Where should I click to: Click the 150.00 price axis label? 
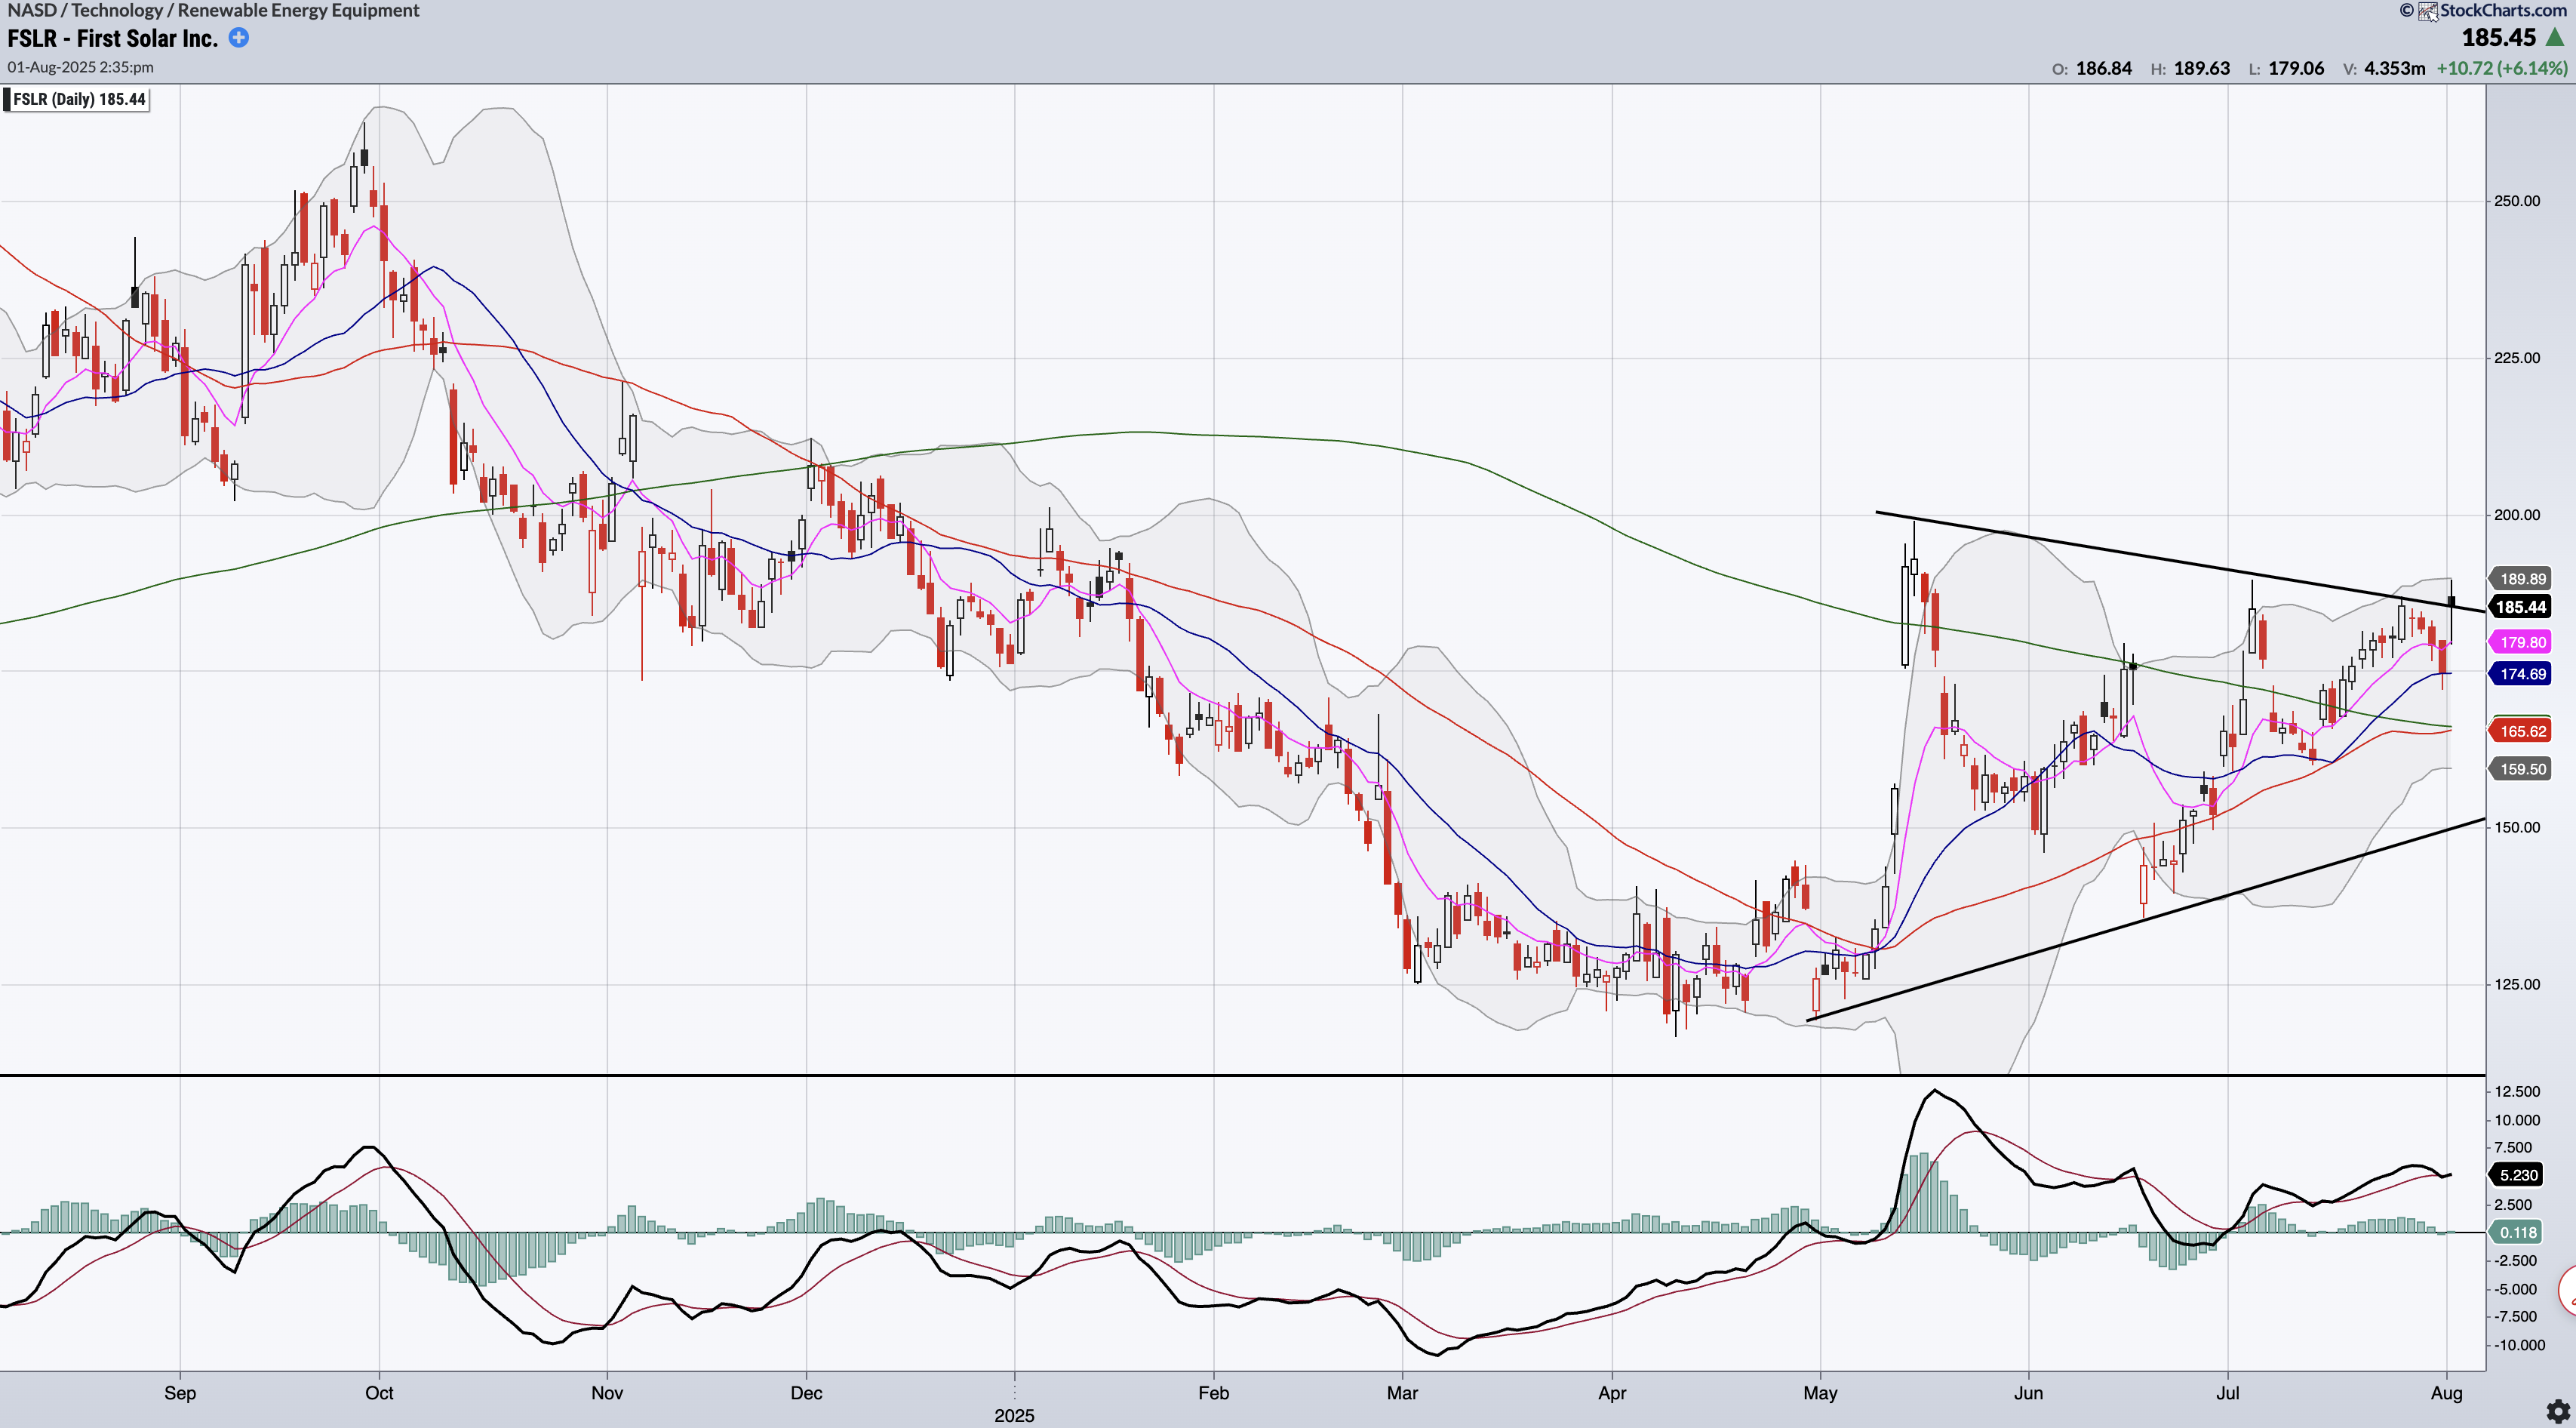click(2516, 827)
